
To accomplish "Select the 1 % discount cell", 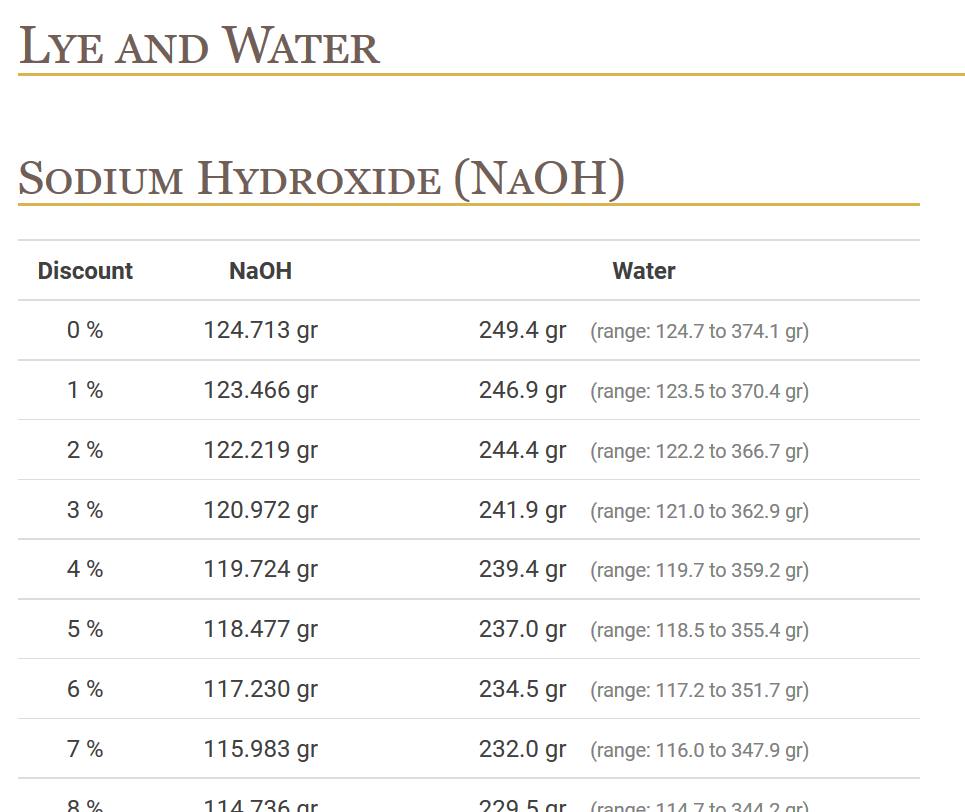I will point(85,390).
